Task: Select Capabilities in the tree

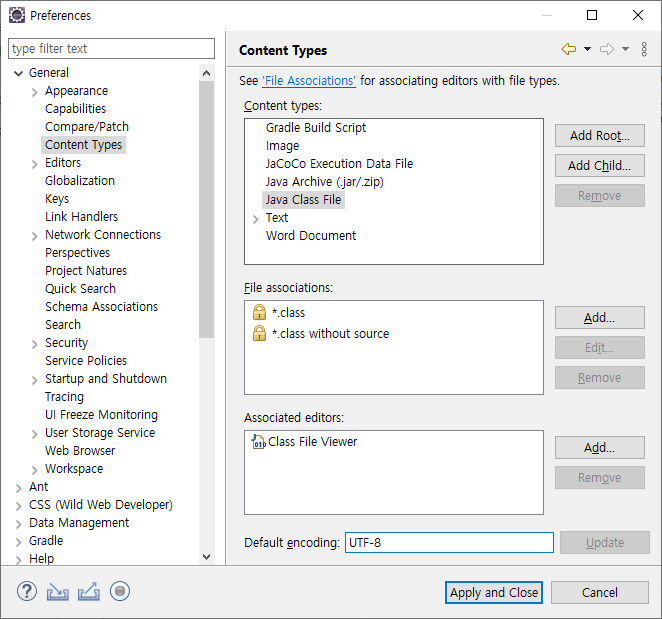Action: [x=76, y=109]
